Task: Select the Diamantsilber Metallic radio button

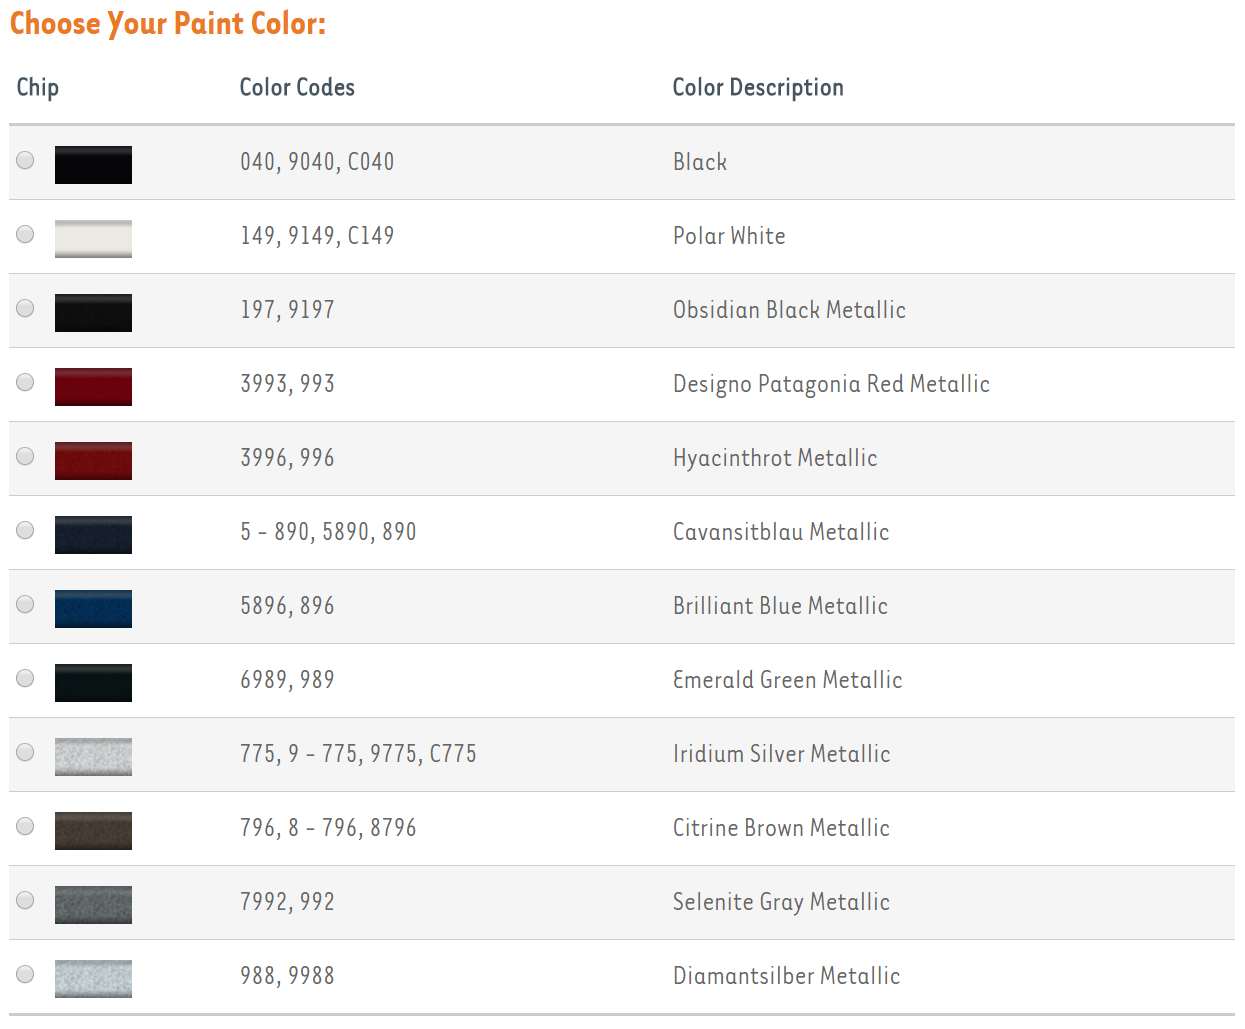Action: [x=26, y=974]
